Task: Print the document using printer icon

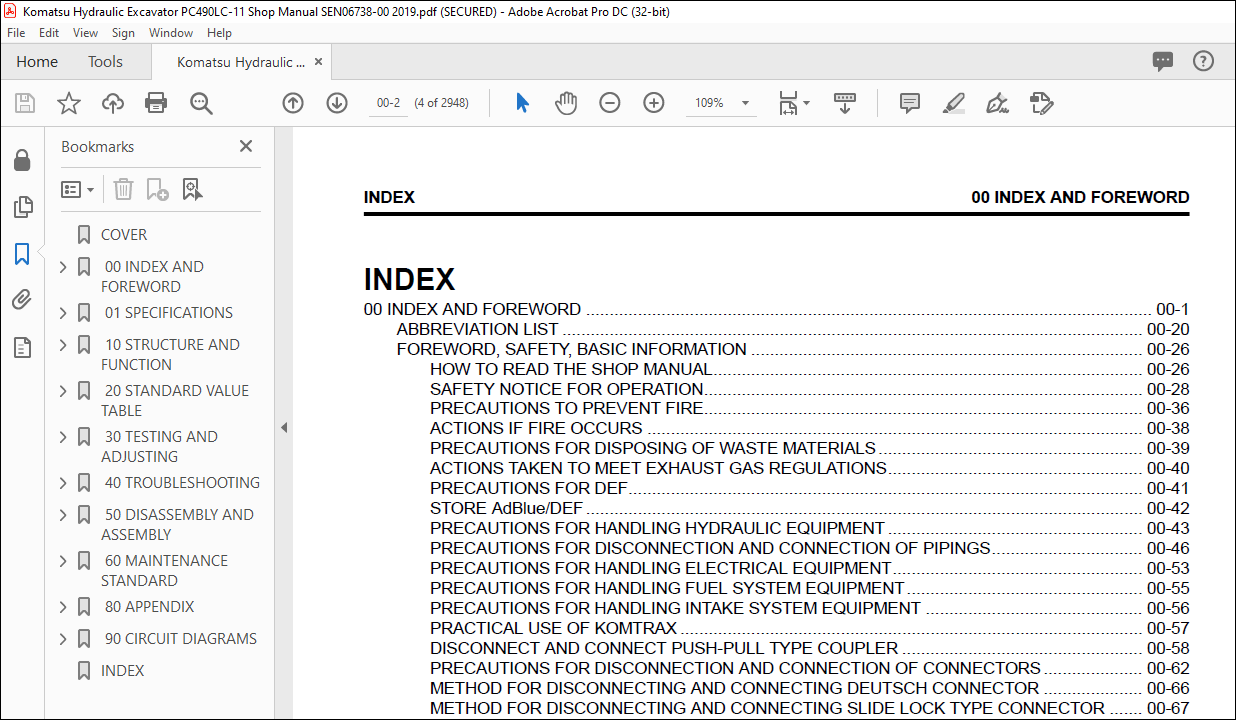Action: pyautogui.click(x=156, y=103)
